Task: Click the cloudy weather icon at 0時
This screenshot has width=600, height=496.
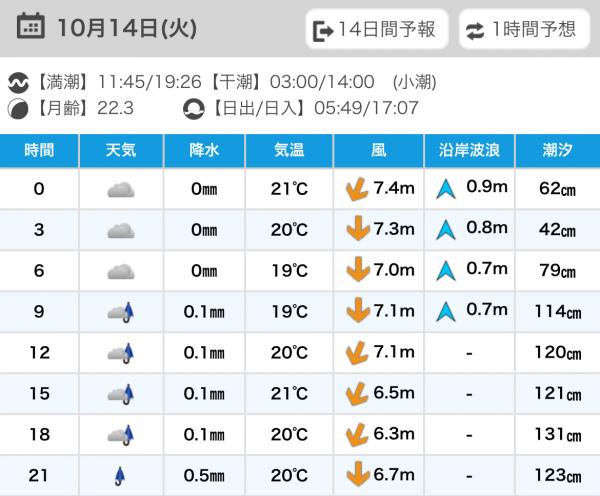Action: (x=121, y=188)
